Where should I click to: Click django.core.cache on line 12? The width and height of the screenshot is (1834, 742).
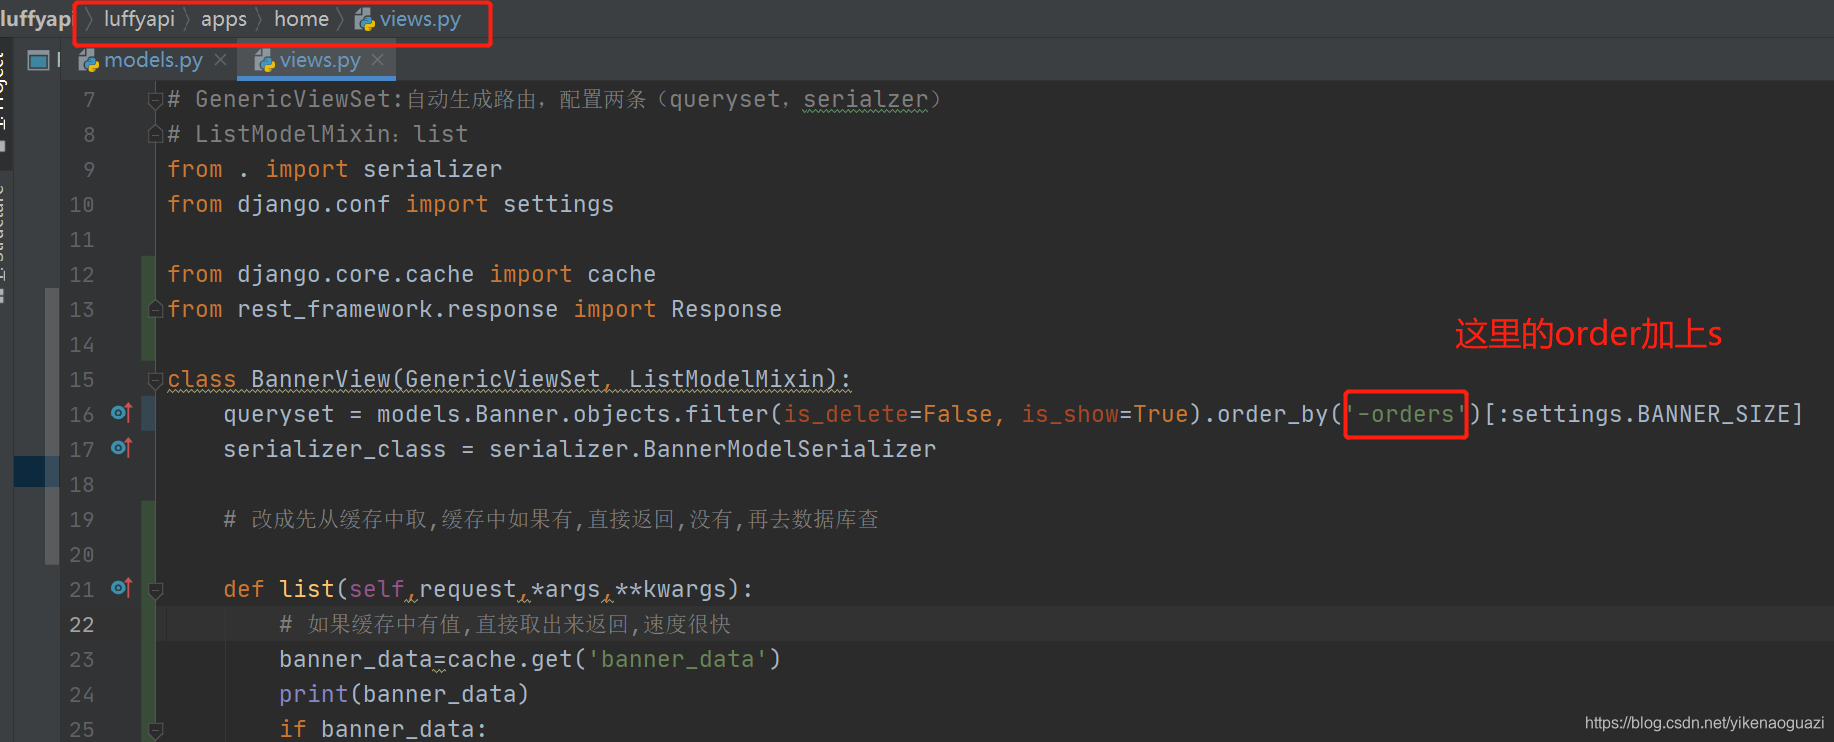click(355, 274)
